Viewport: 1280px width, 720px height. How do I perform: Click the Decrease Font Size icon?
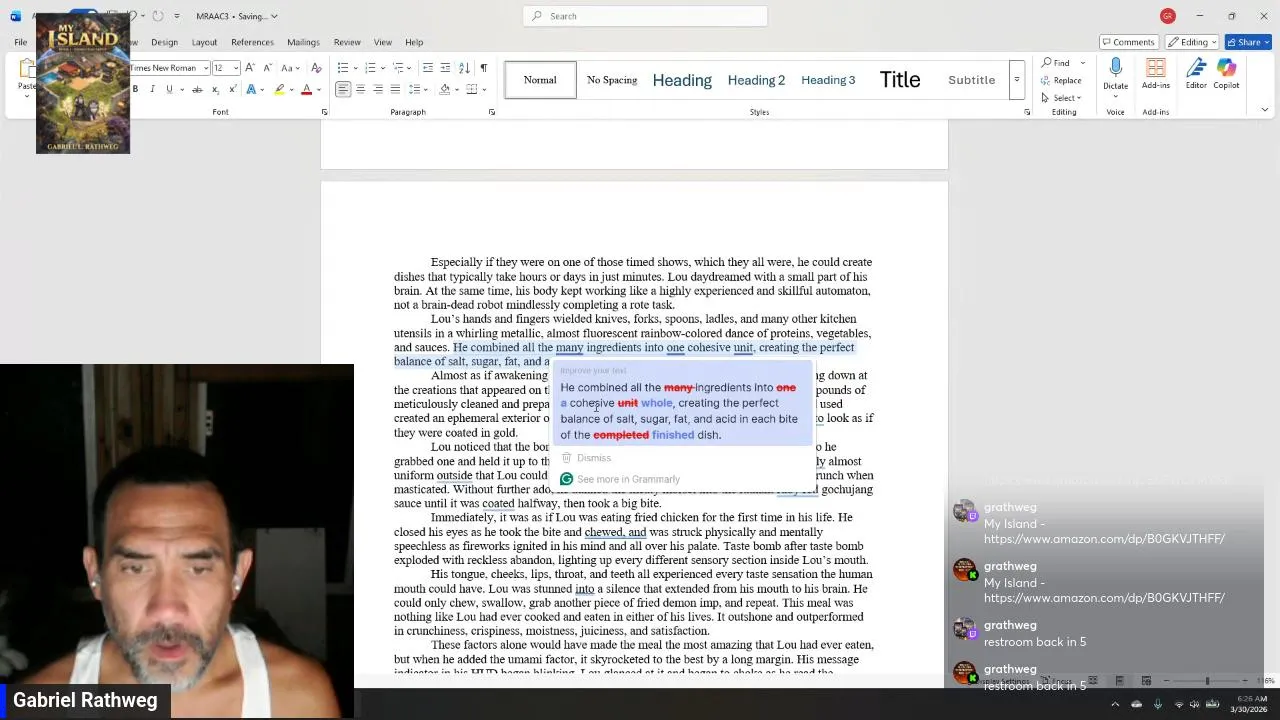(266, 68)
